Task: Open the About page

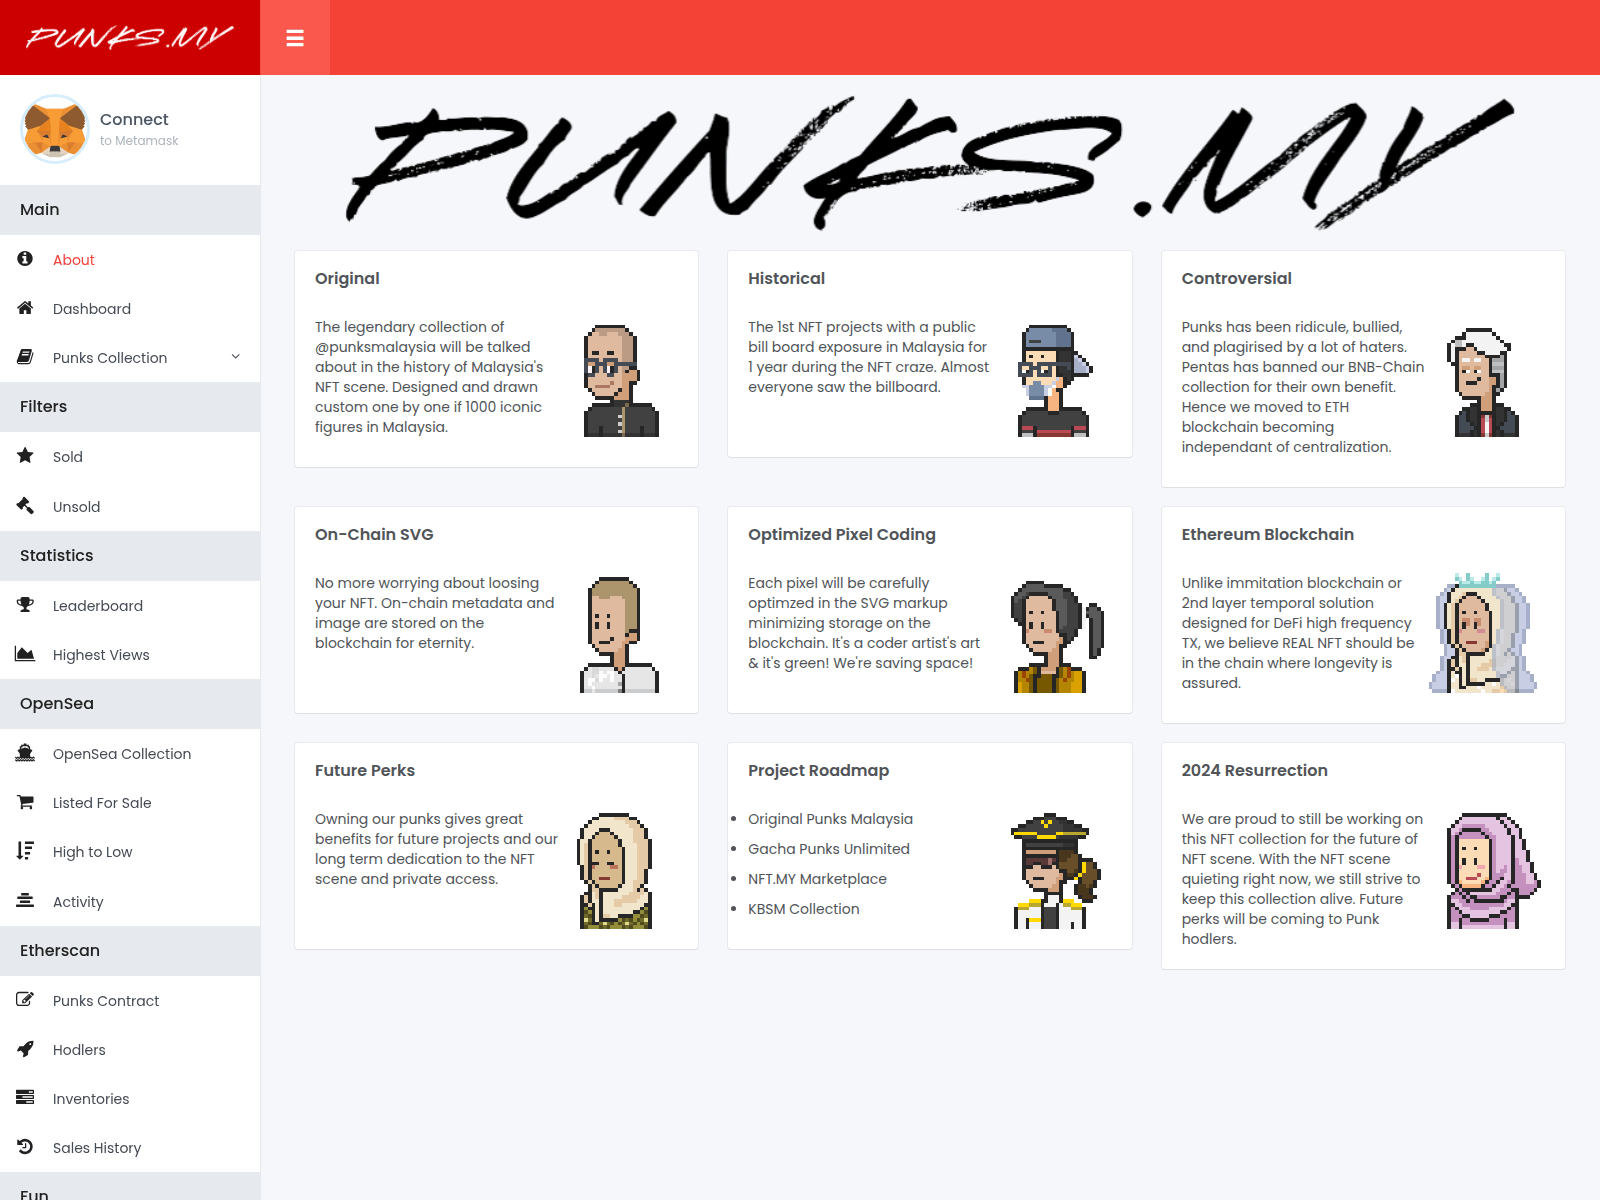Action: coord(130,260)
